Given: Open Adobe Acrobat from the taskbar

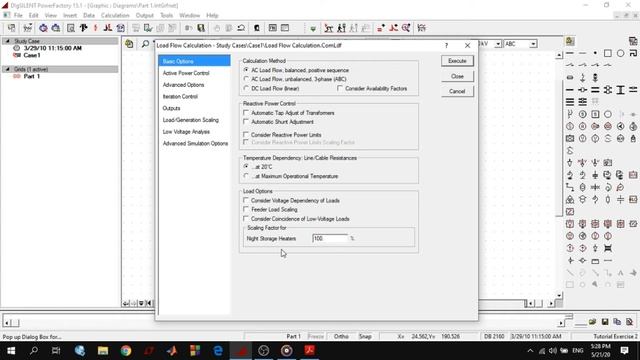Looking at the screenshot, I should 309,351.
